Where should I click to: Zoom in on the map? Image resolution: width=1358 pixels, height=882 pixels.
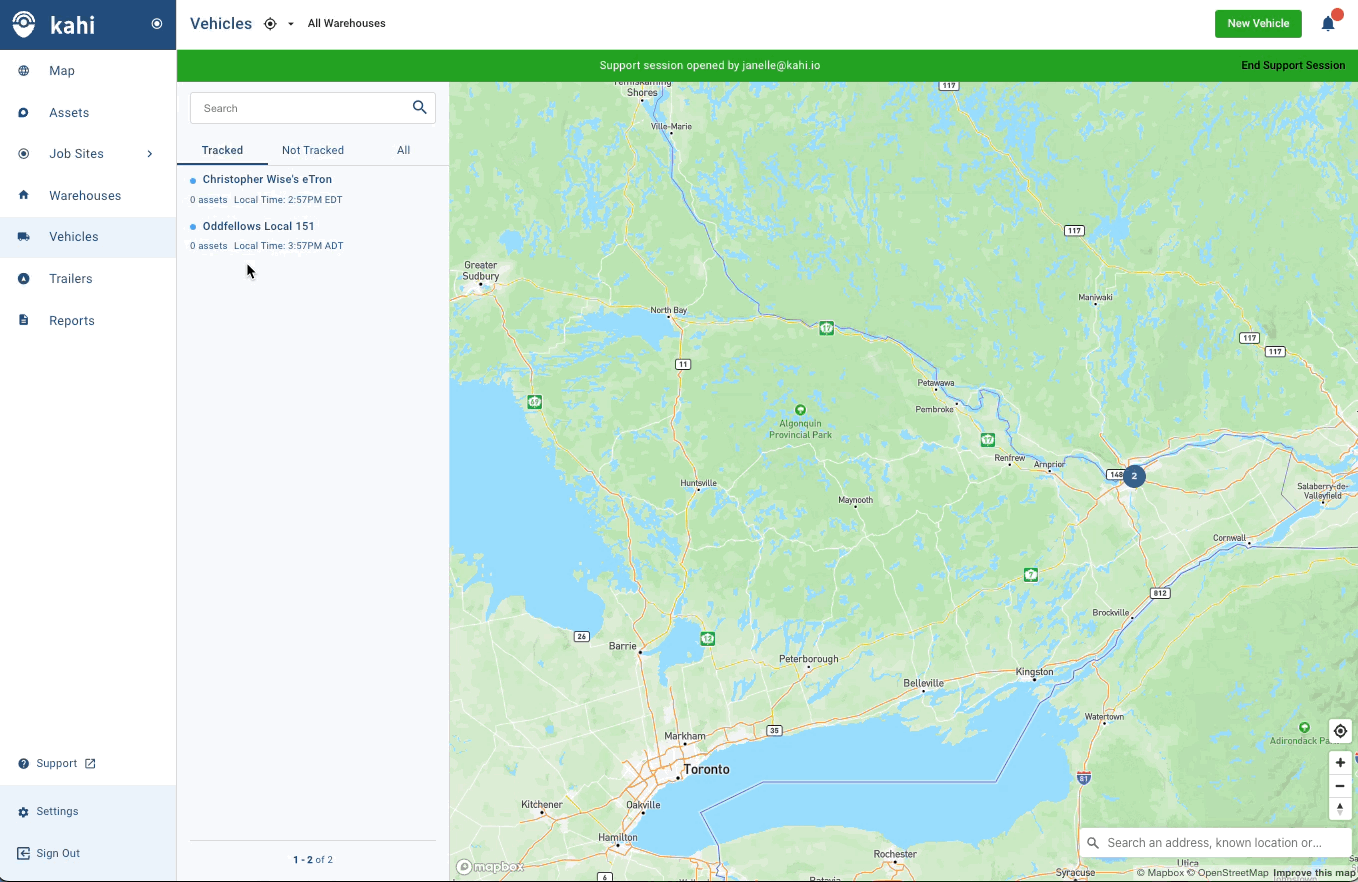point(1340,763)
